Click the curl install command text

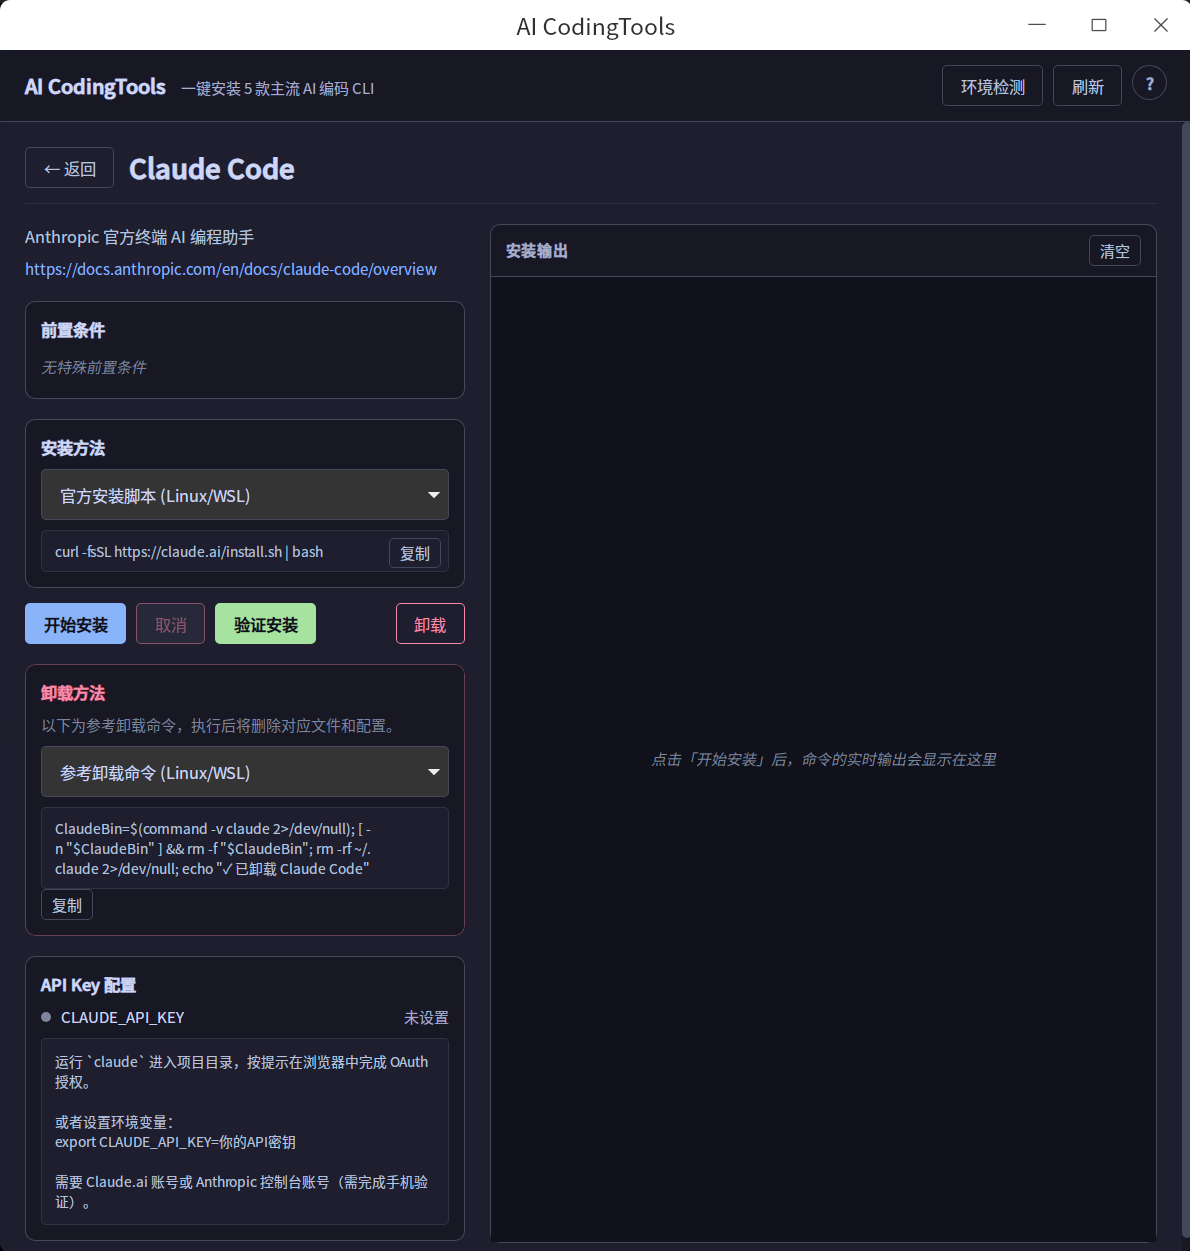coord(189,552)
